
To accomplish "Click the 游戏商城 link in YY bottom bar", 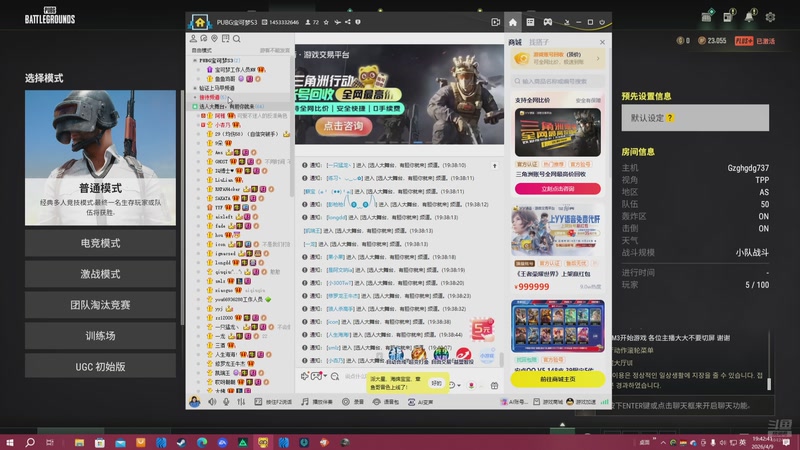I will [548, 402].
